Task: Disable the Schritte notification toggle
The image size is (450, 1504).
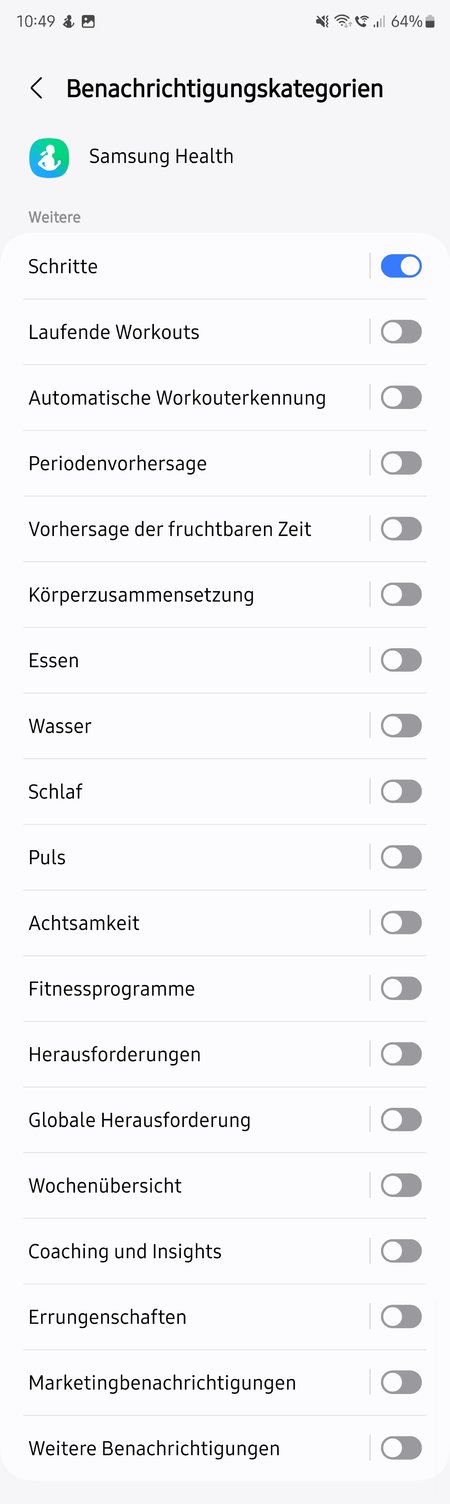Action: point(401,266)
